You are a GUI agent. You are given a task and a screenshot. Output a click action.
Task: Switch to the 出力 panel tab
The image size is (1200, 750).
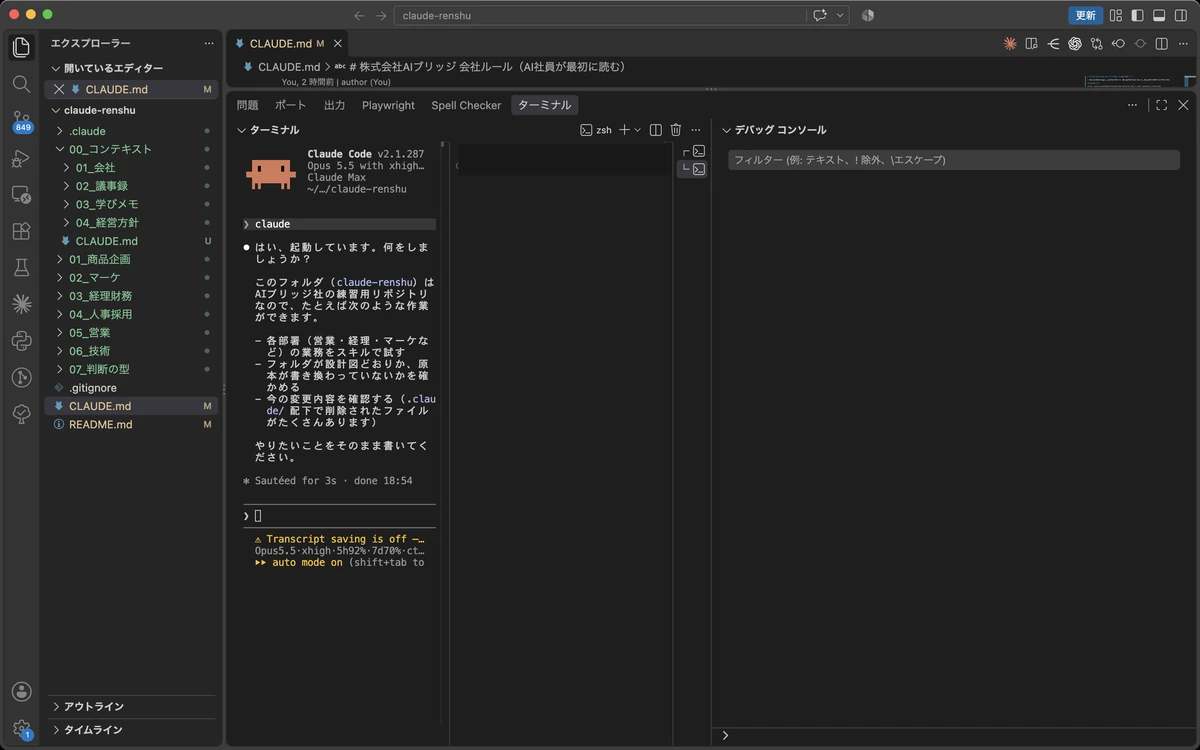coord(334,105)
